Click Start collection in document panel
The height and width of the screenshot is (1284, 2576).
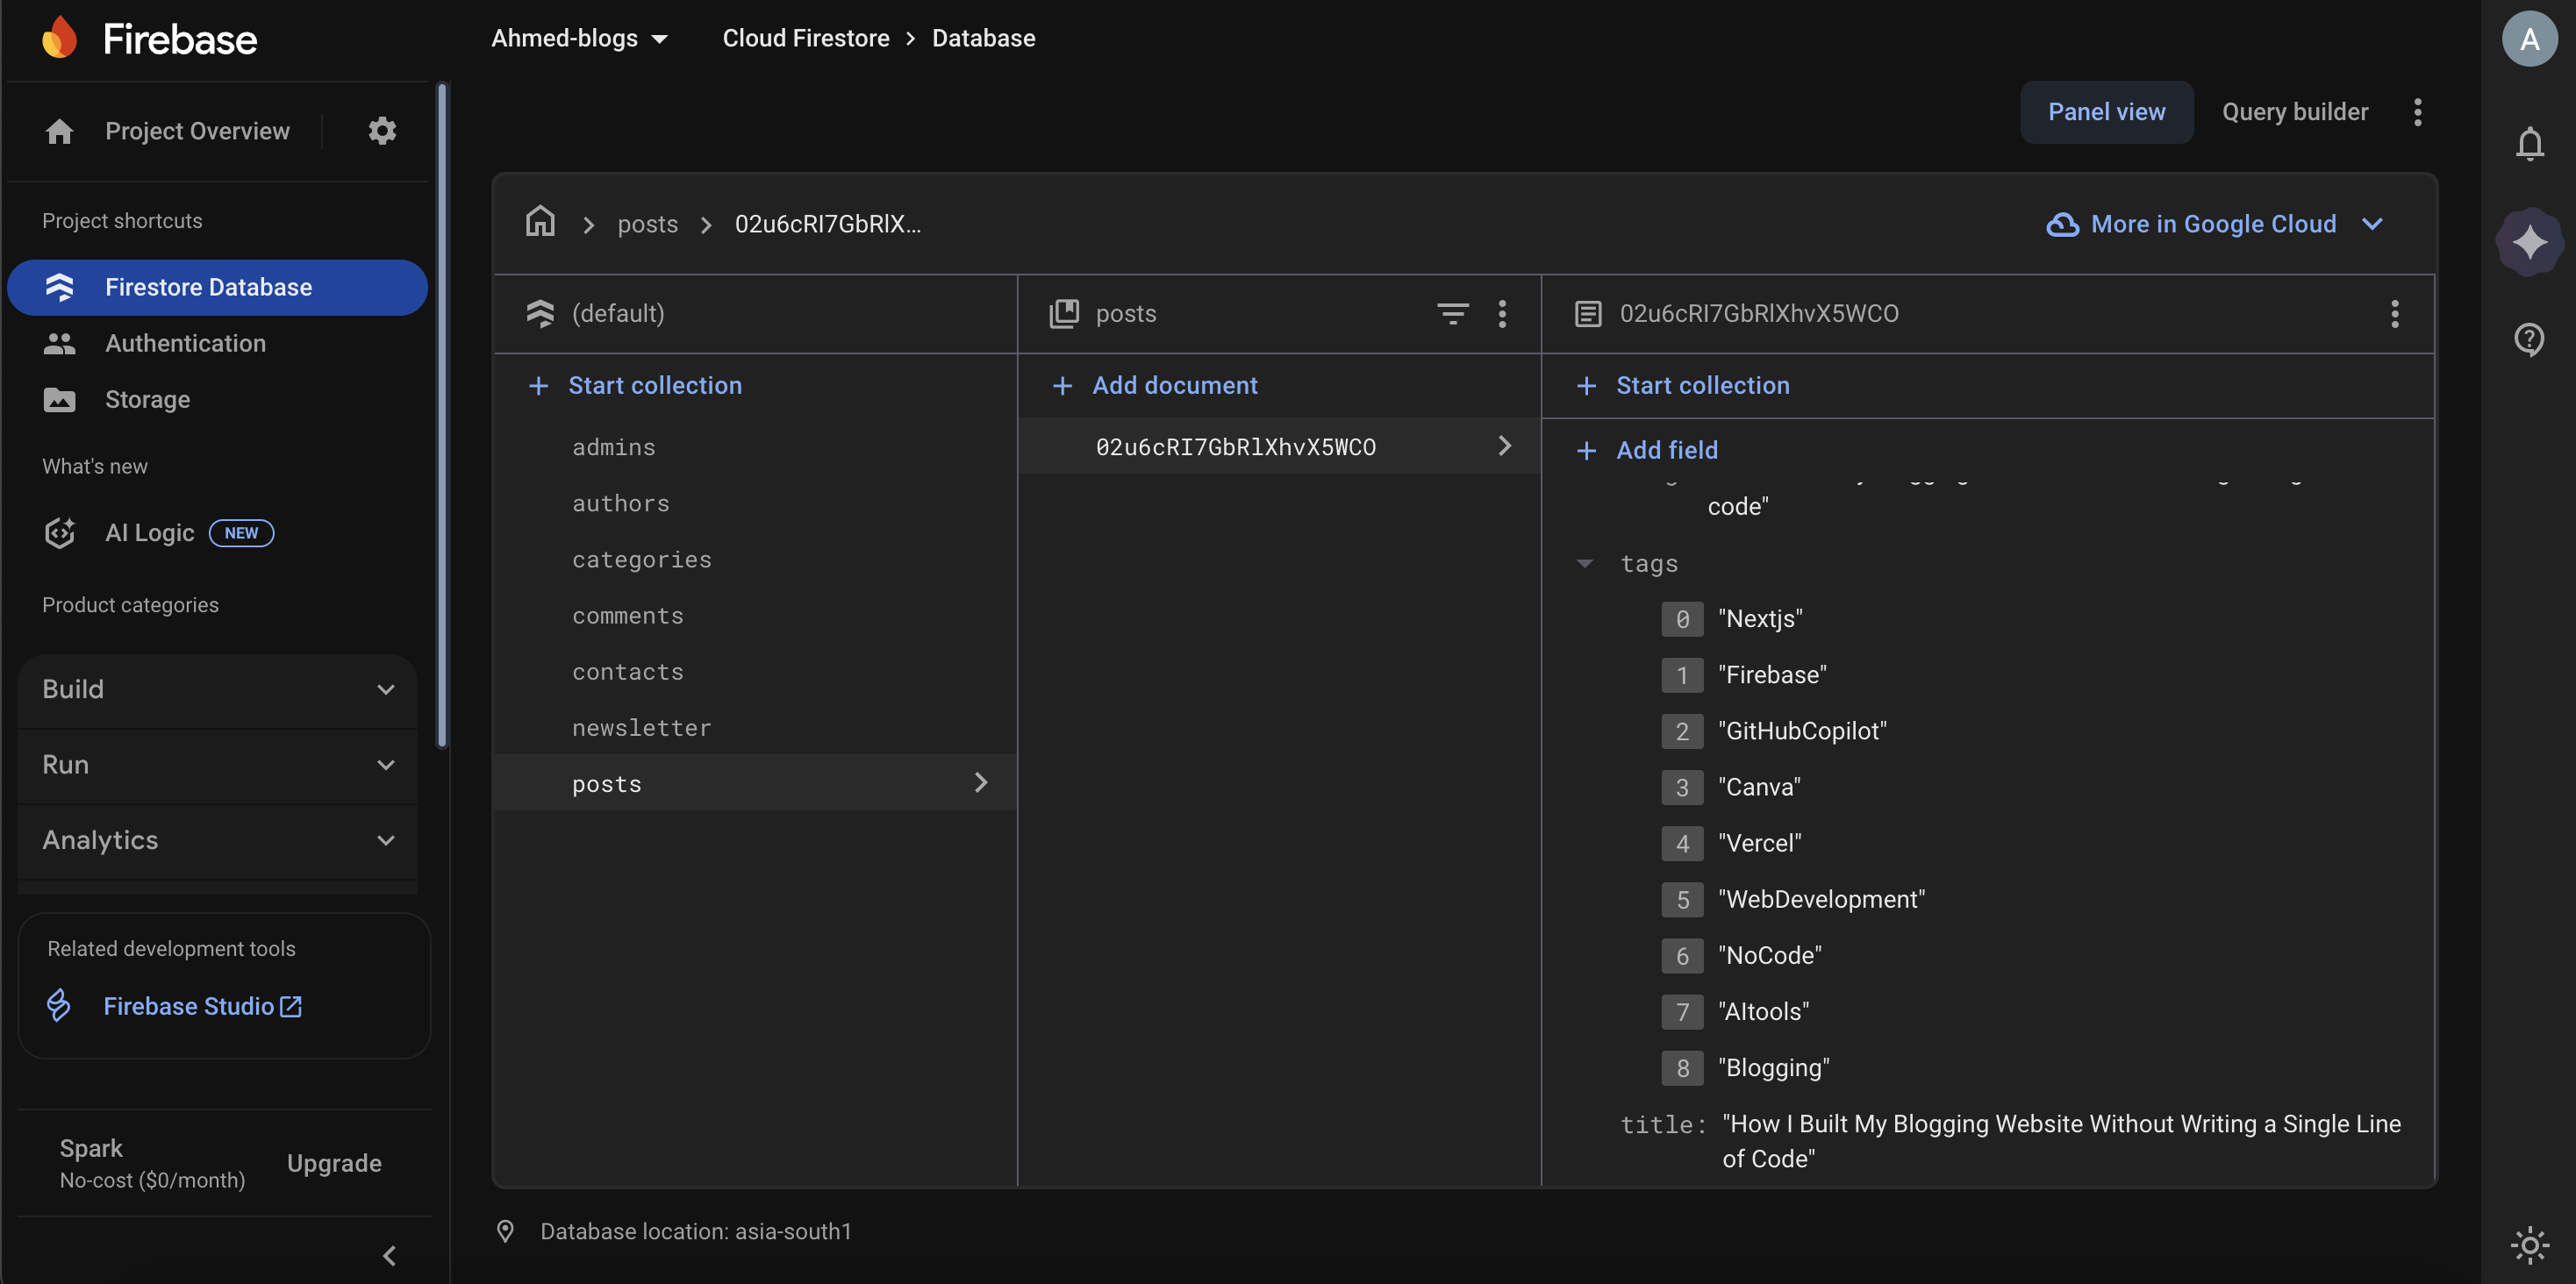pyautogui.click(x=1684, y=386)
